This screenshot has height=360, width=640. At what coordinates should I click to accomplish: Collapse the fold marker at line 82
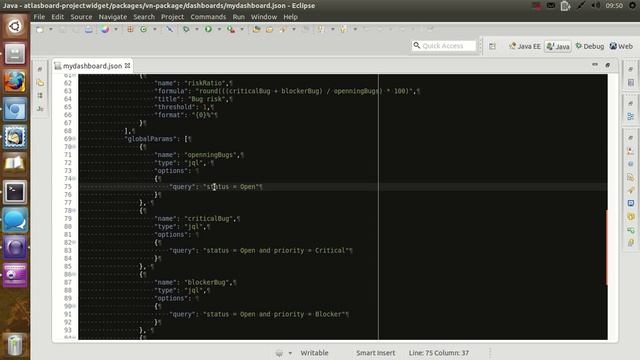pyautogui.click(x=74, y=242)
